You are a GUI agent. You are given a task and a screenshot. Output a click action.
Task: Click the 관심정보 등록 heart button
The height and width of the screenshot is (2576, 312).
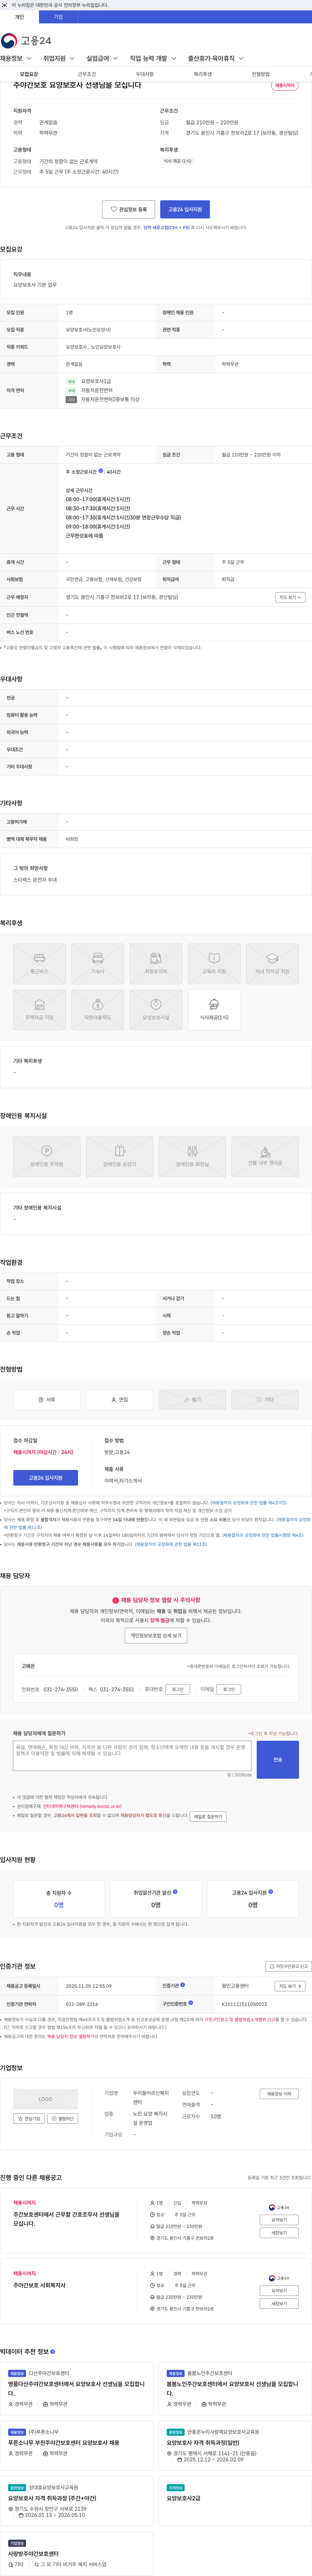click(128, 209)
